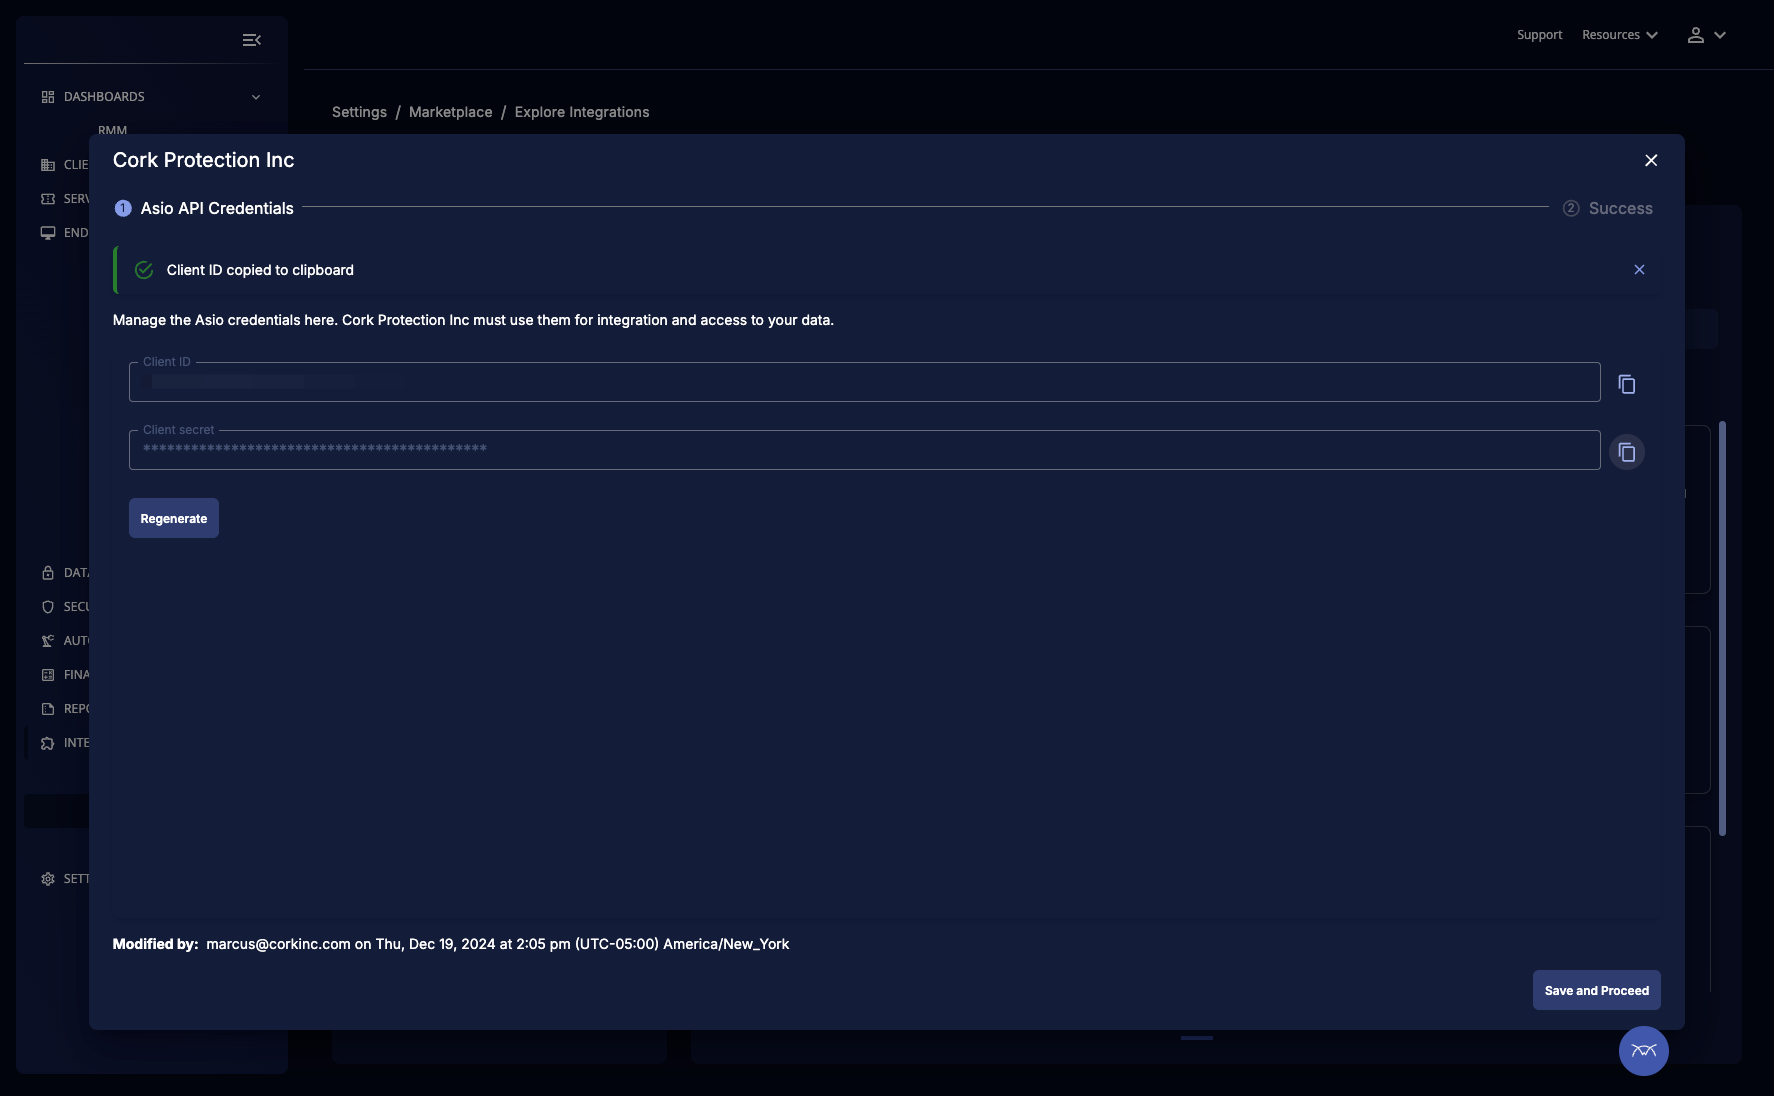This screenshot has height=1096, width=1774.
Task: Go to Settings in the breadcrumb
Action: point(359,112)
